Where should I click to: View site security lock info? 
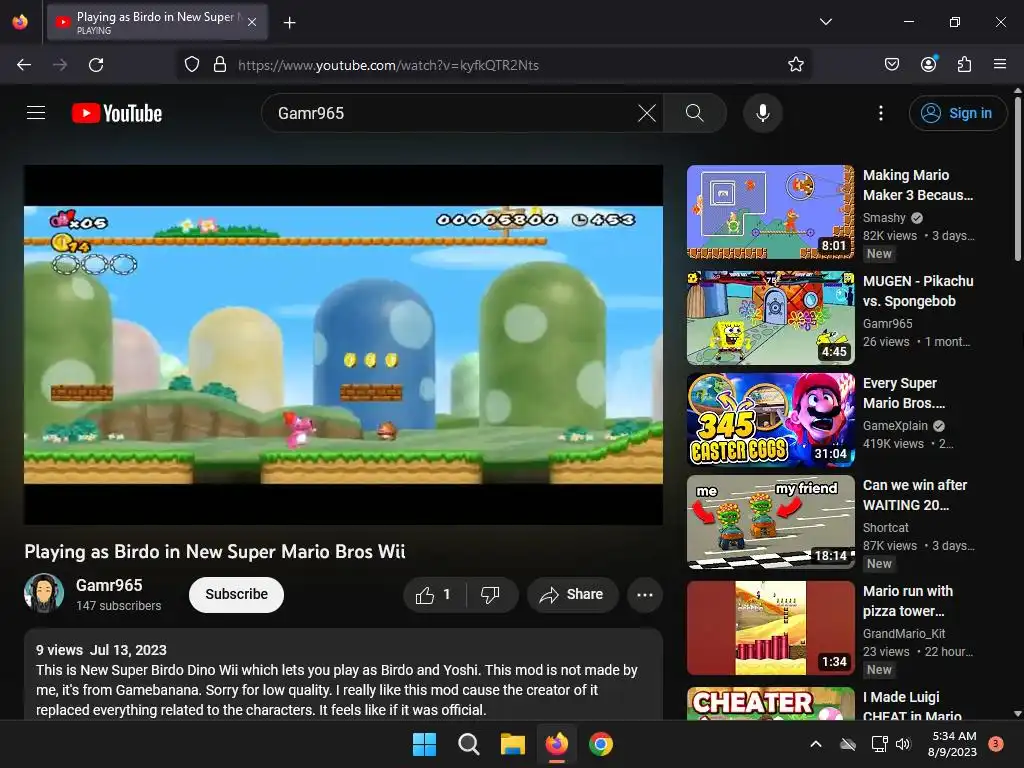[x=220, y=65]
